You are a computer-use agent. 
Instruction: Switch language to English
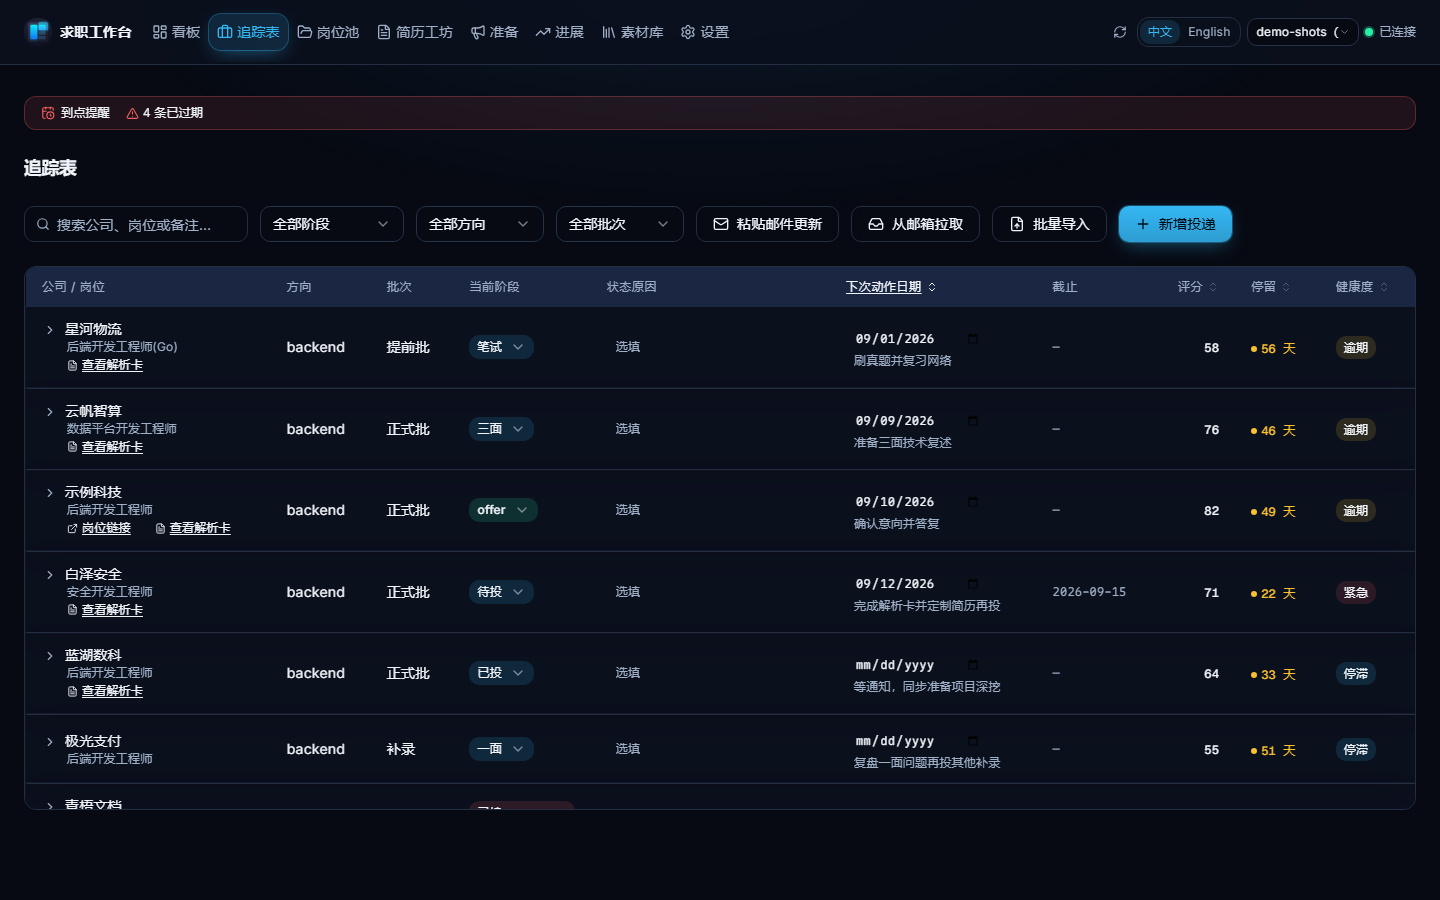pos(1209,32)
